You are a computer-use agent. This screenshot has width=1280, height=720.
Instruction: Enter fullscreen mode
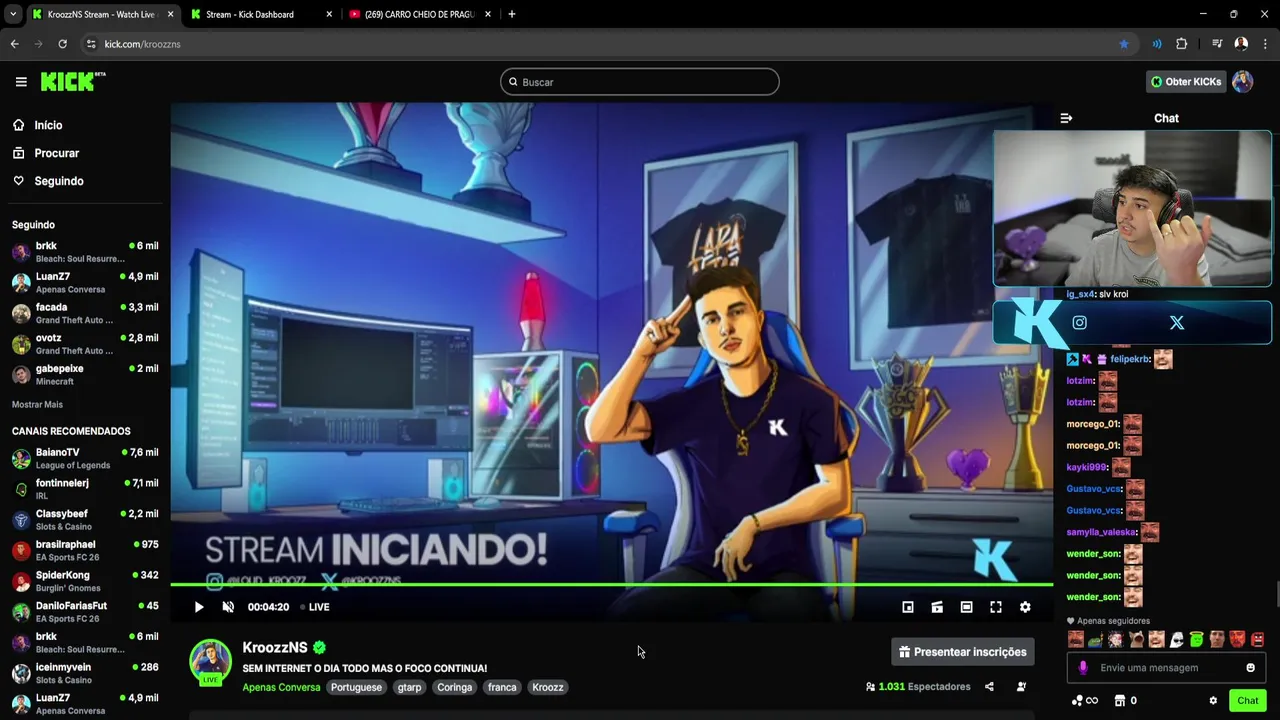coord(996,607)
